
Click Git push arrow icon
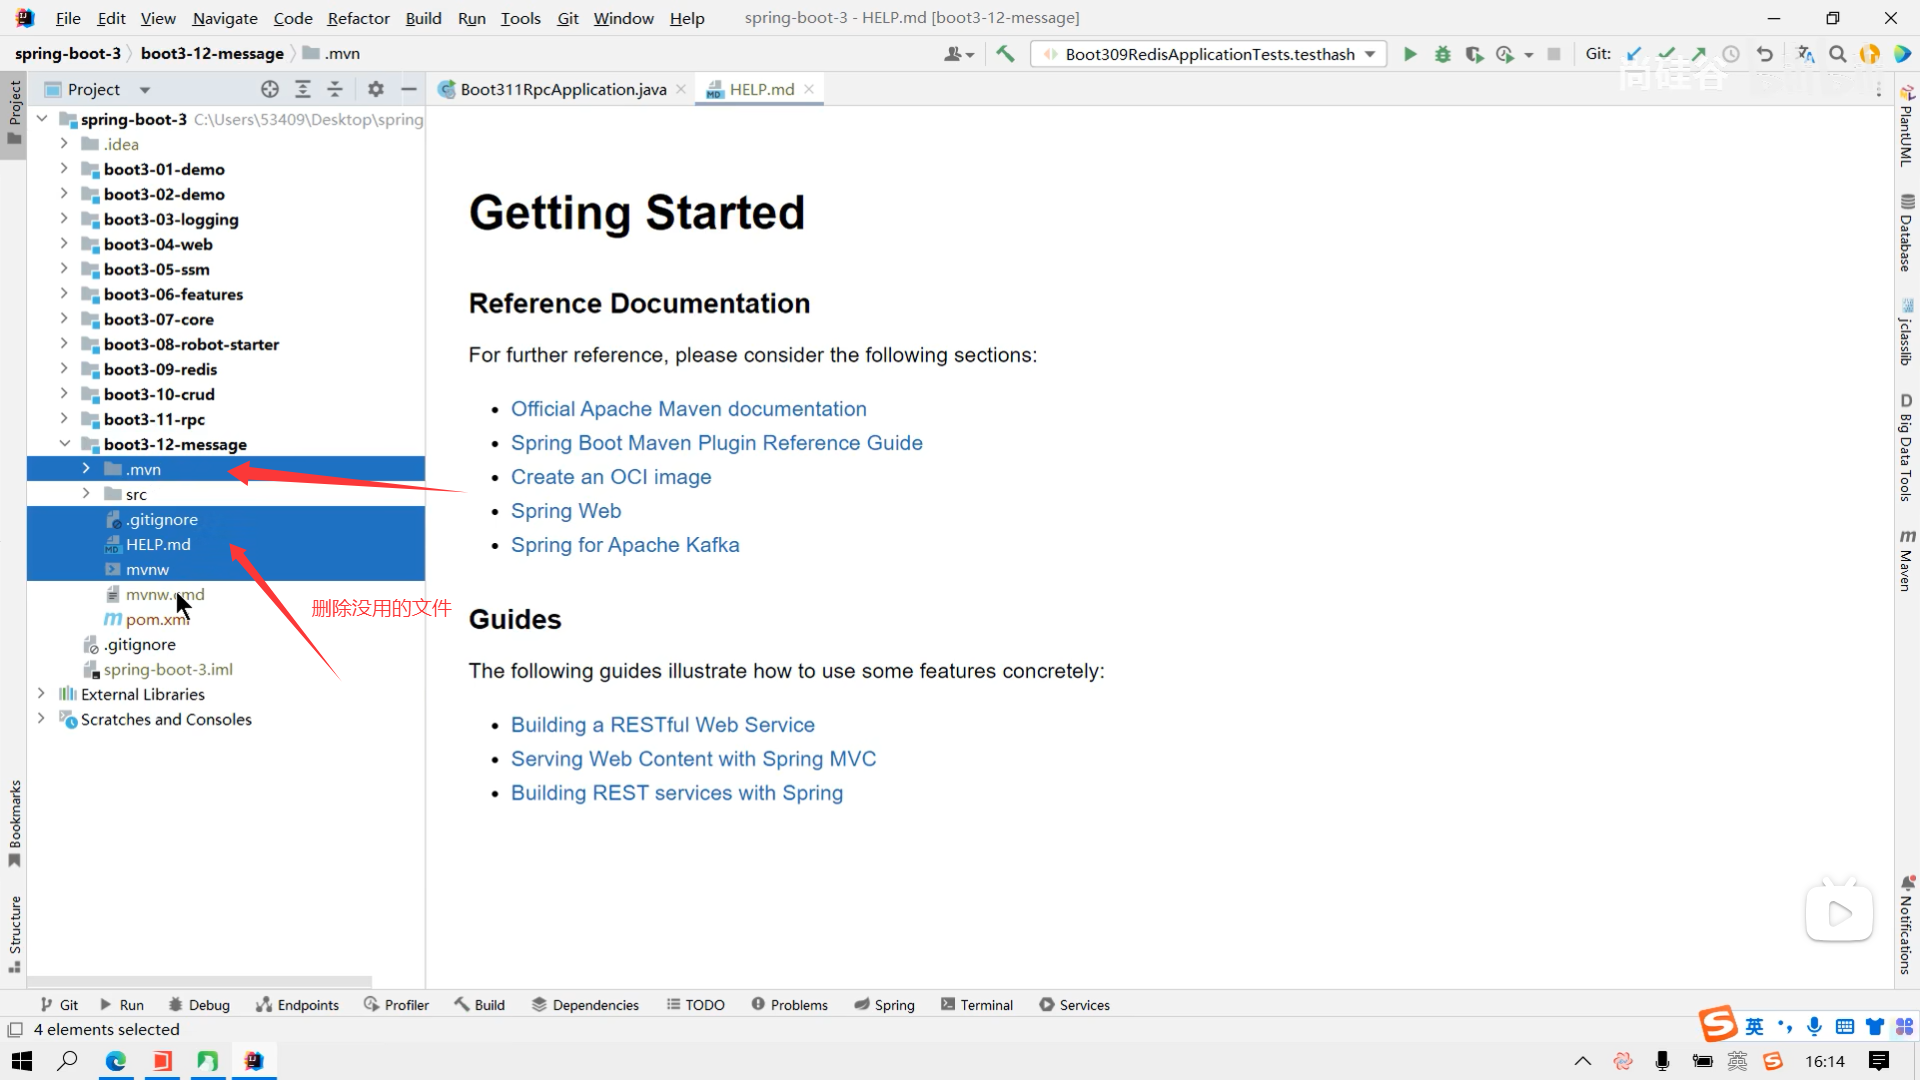coord(1698,54)
